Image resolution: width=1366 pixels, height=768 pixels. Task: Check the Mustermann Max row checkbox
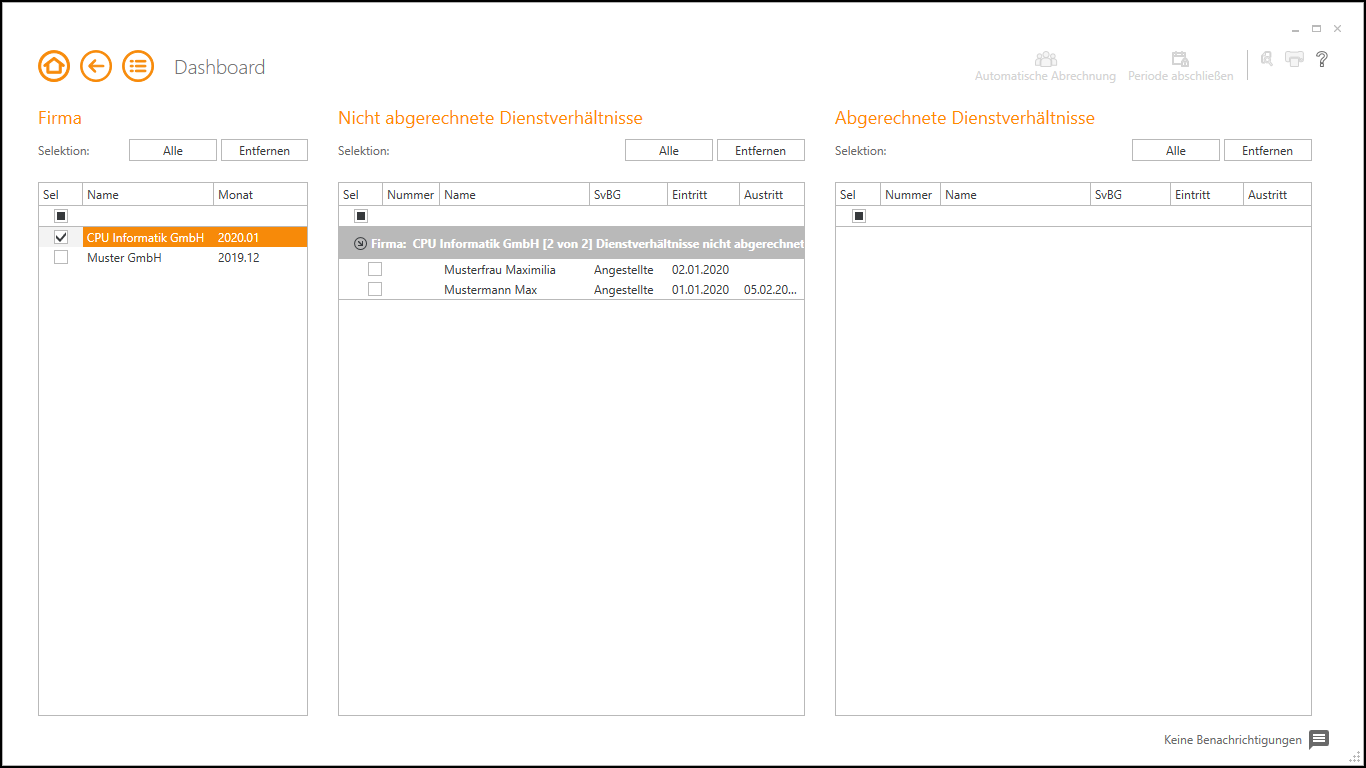coord(375,289)
